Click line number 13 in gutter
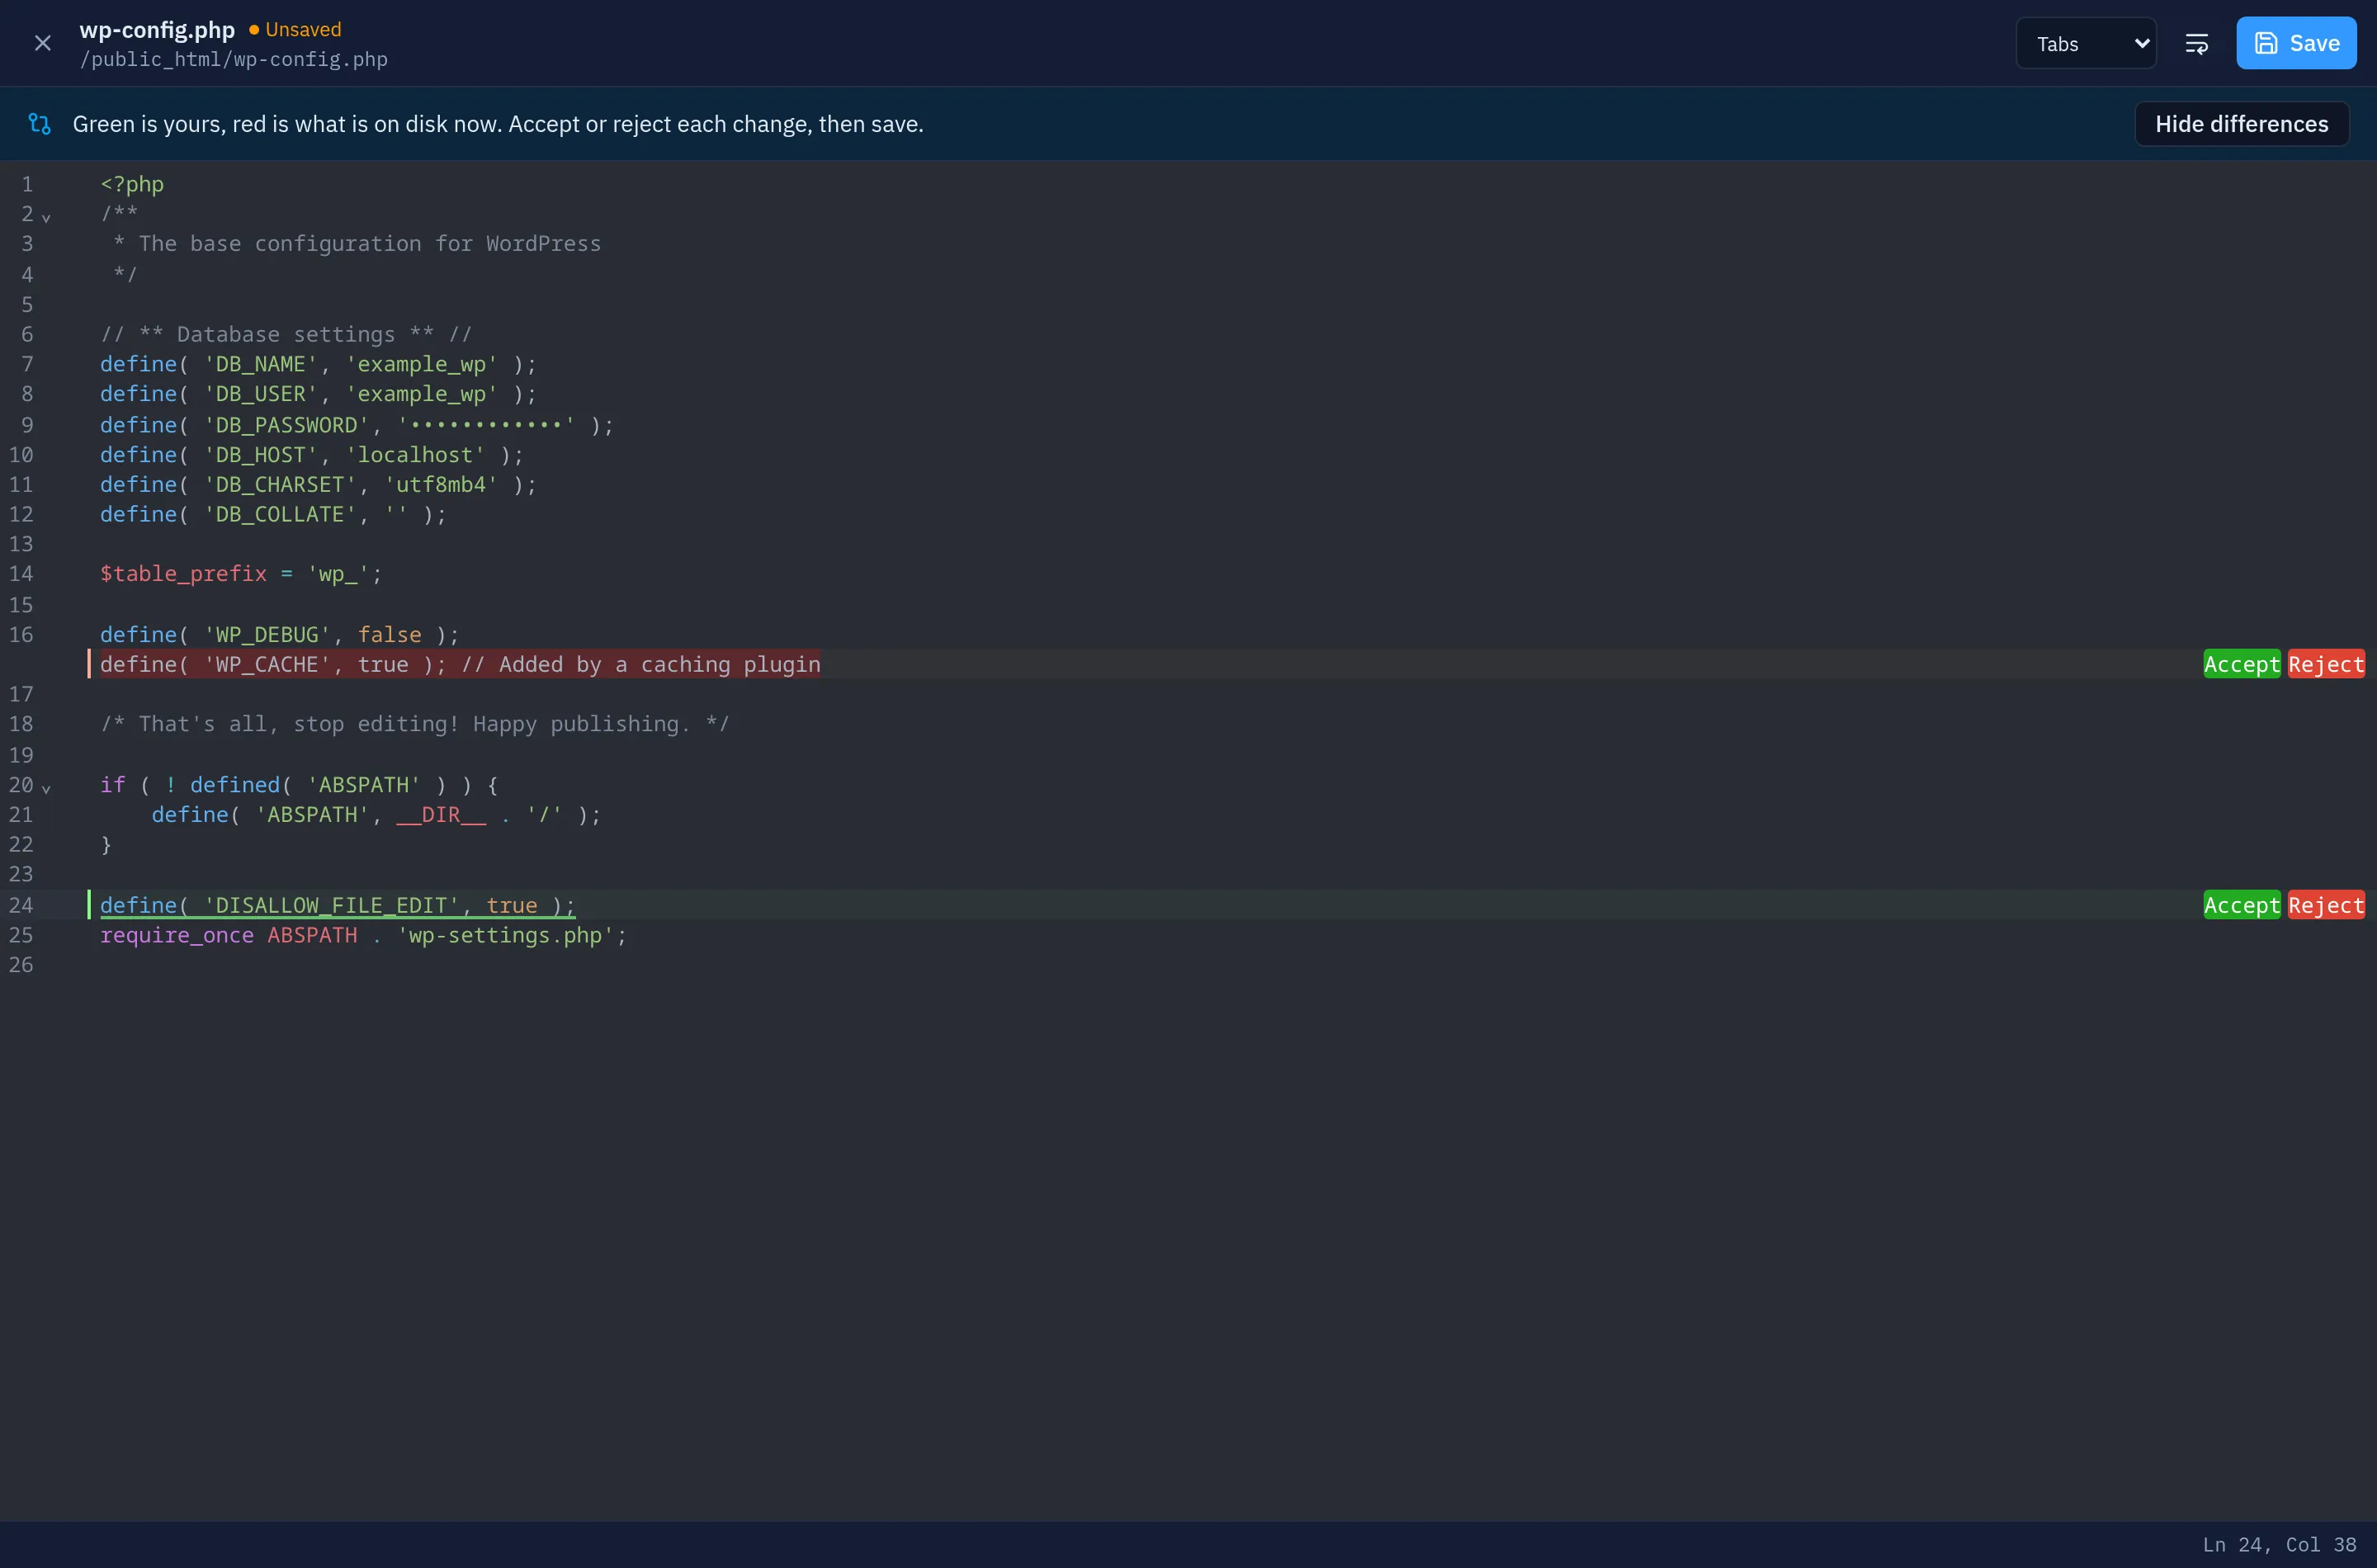The height and width of the screenshot is (1568, 2377). (x=21, y=544)
